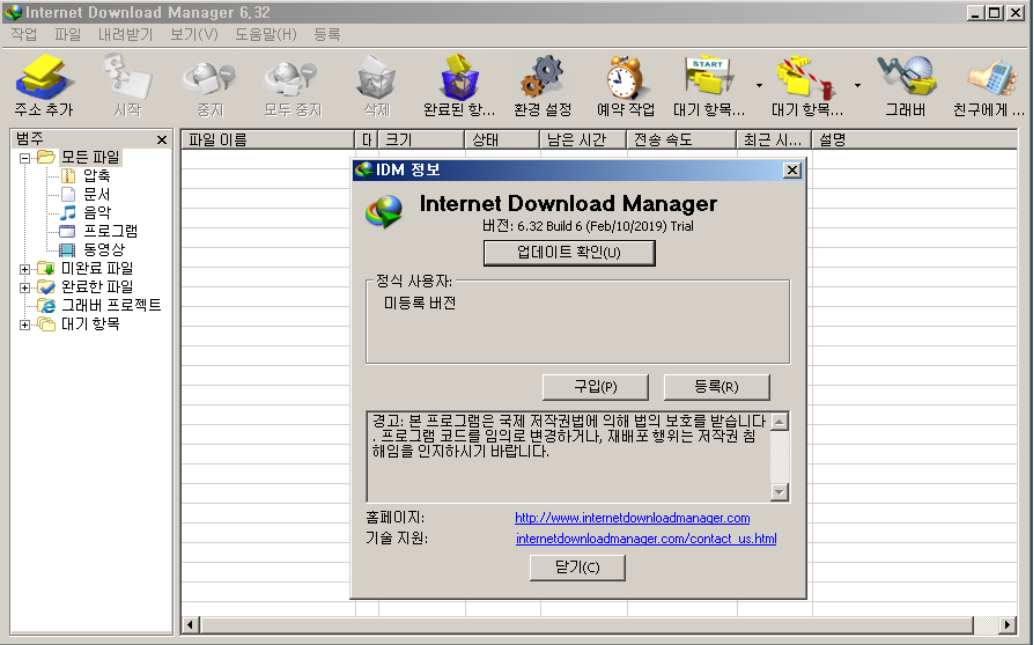Viewport: 1034px width, 645px height.
Task: Open the contact_us.html support link
Action: tap(646, 539)
